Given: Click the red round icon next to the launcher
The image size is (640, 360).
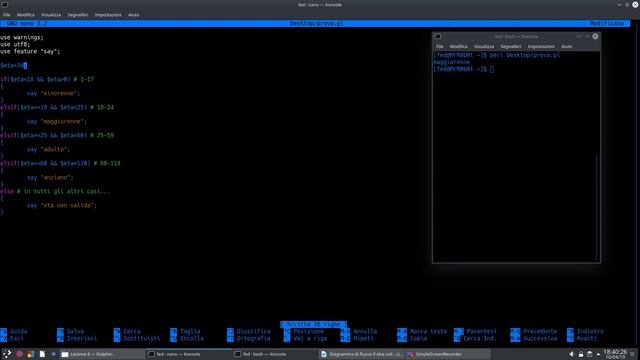Looking at the screenshot, I should 19,354.
